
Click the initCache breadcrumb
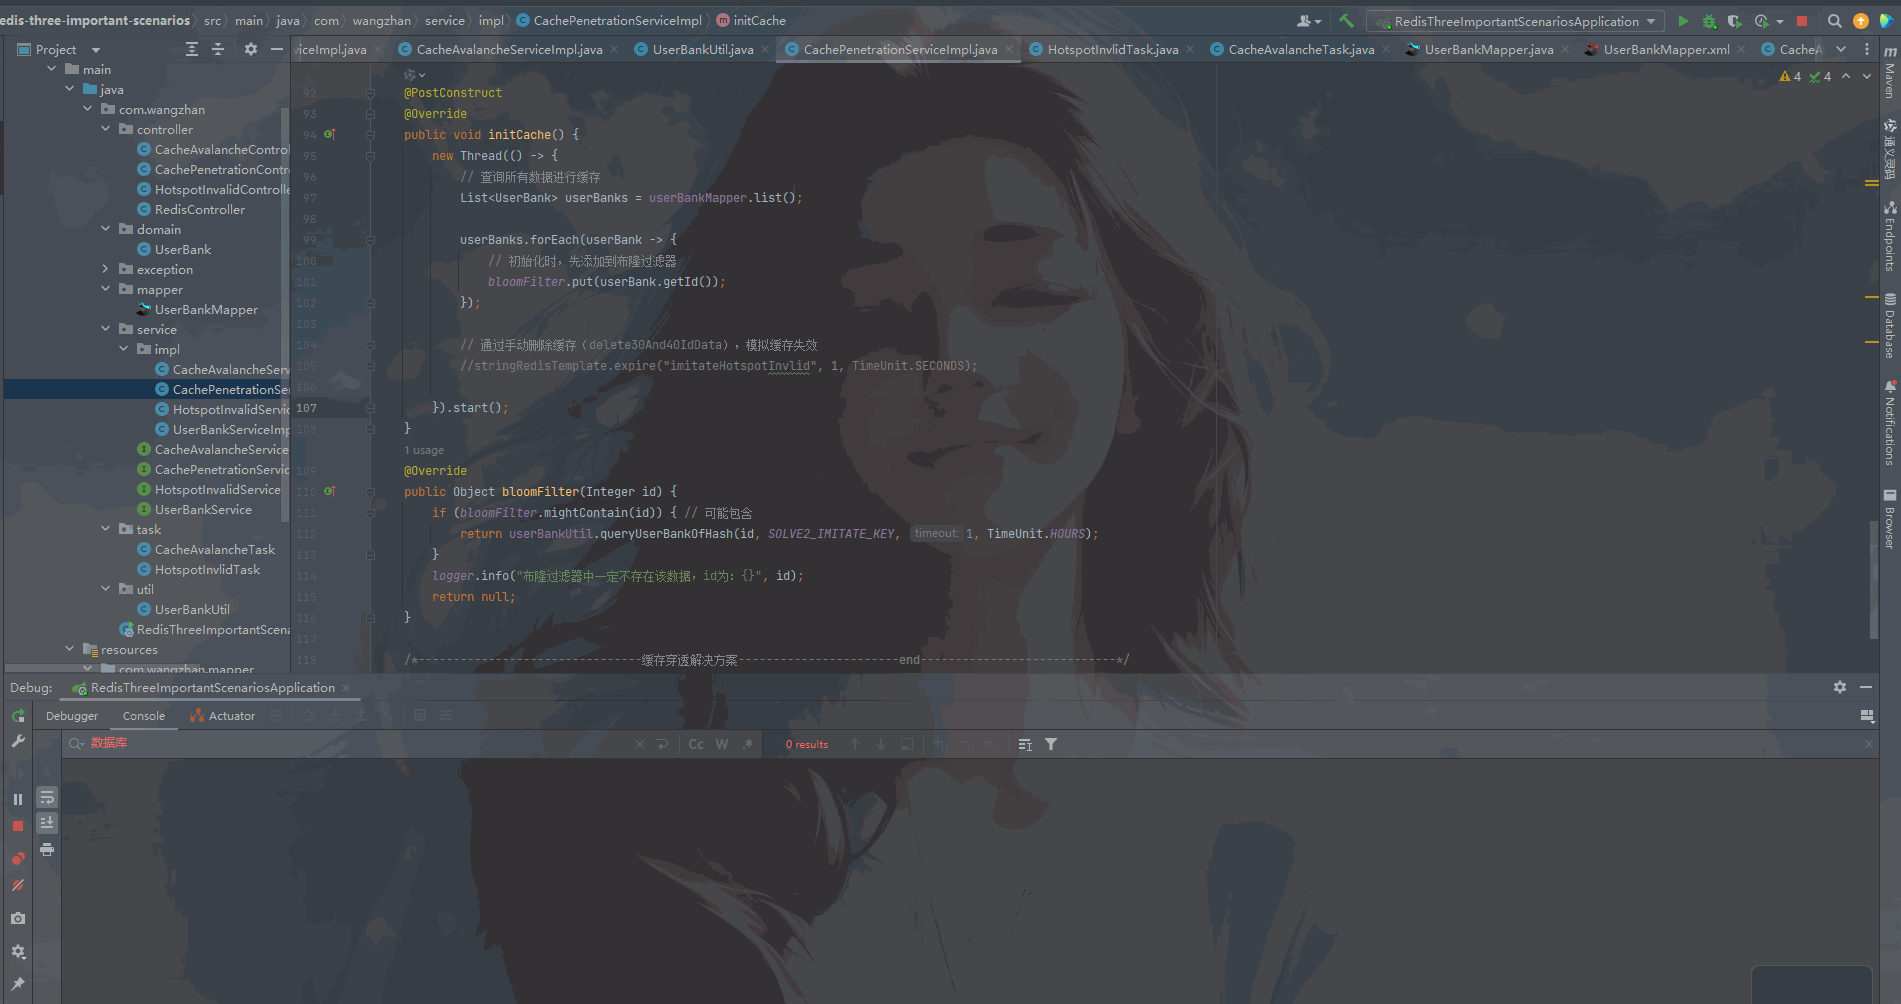coord(751,21)
